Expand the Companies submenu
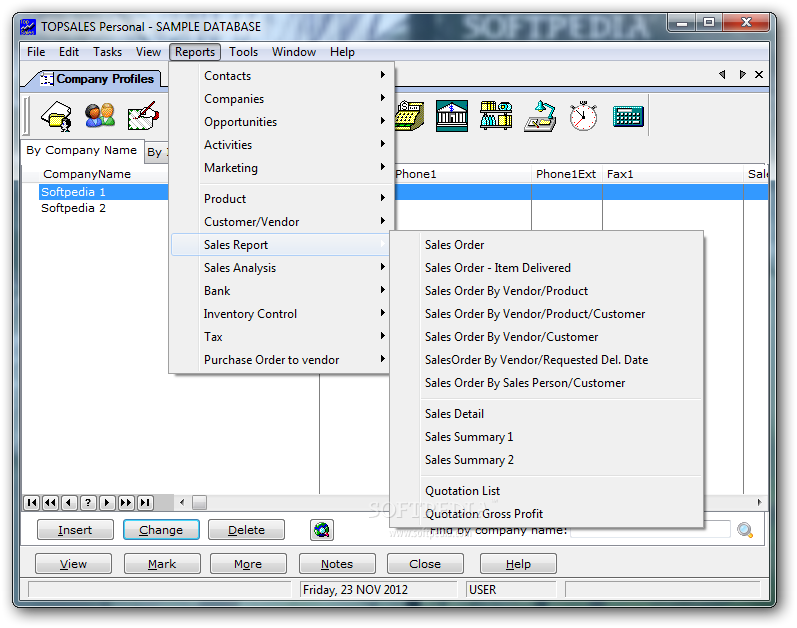The height and width of the screenshot is (628, 797). [282, 99]
